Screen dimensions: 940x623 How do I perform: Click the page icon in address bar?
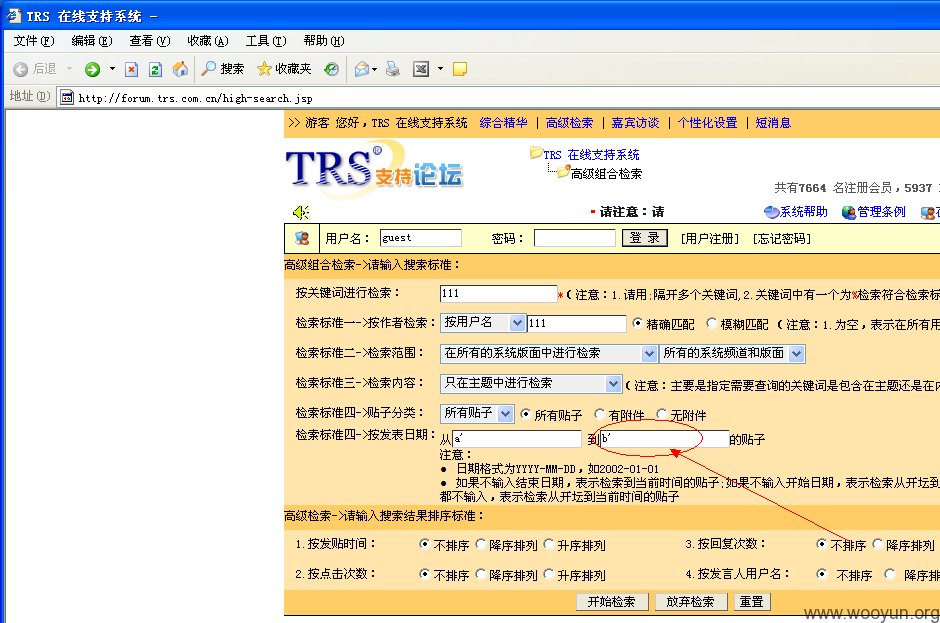(67, 98)
